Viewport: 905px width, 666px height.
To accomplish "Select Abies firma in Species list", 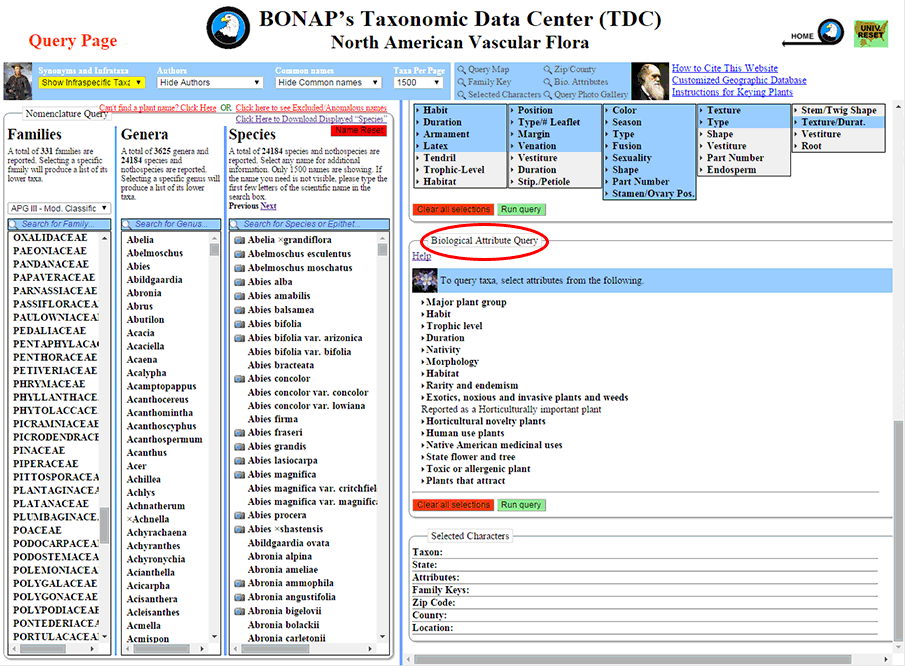I will pos(273,420).
